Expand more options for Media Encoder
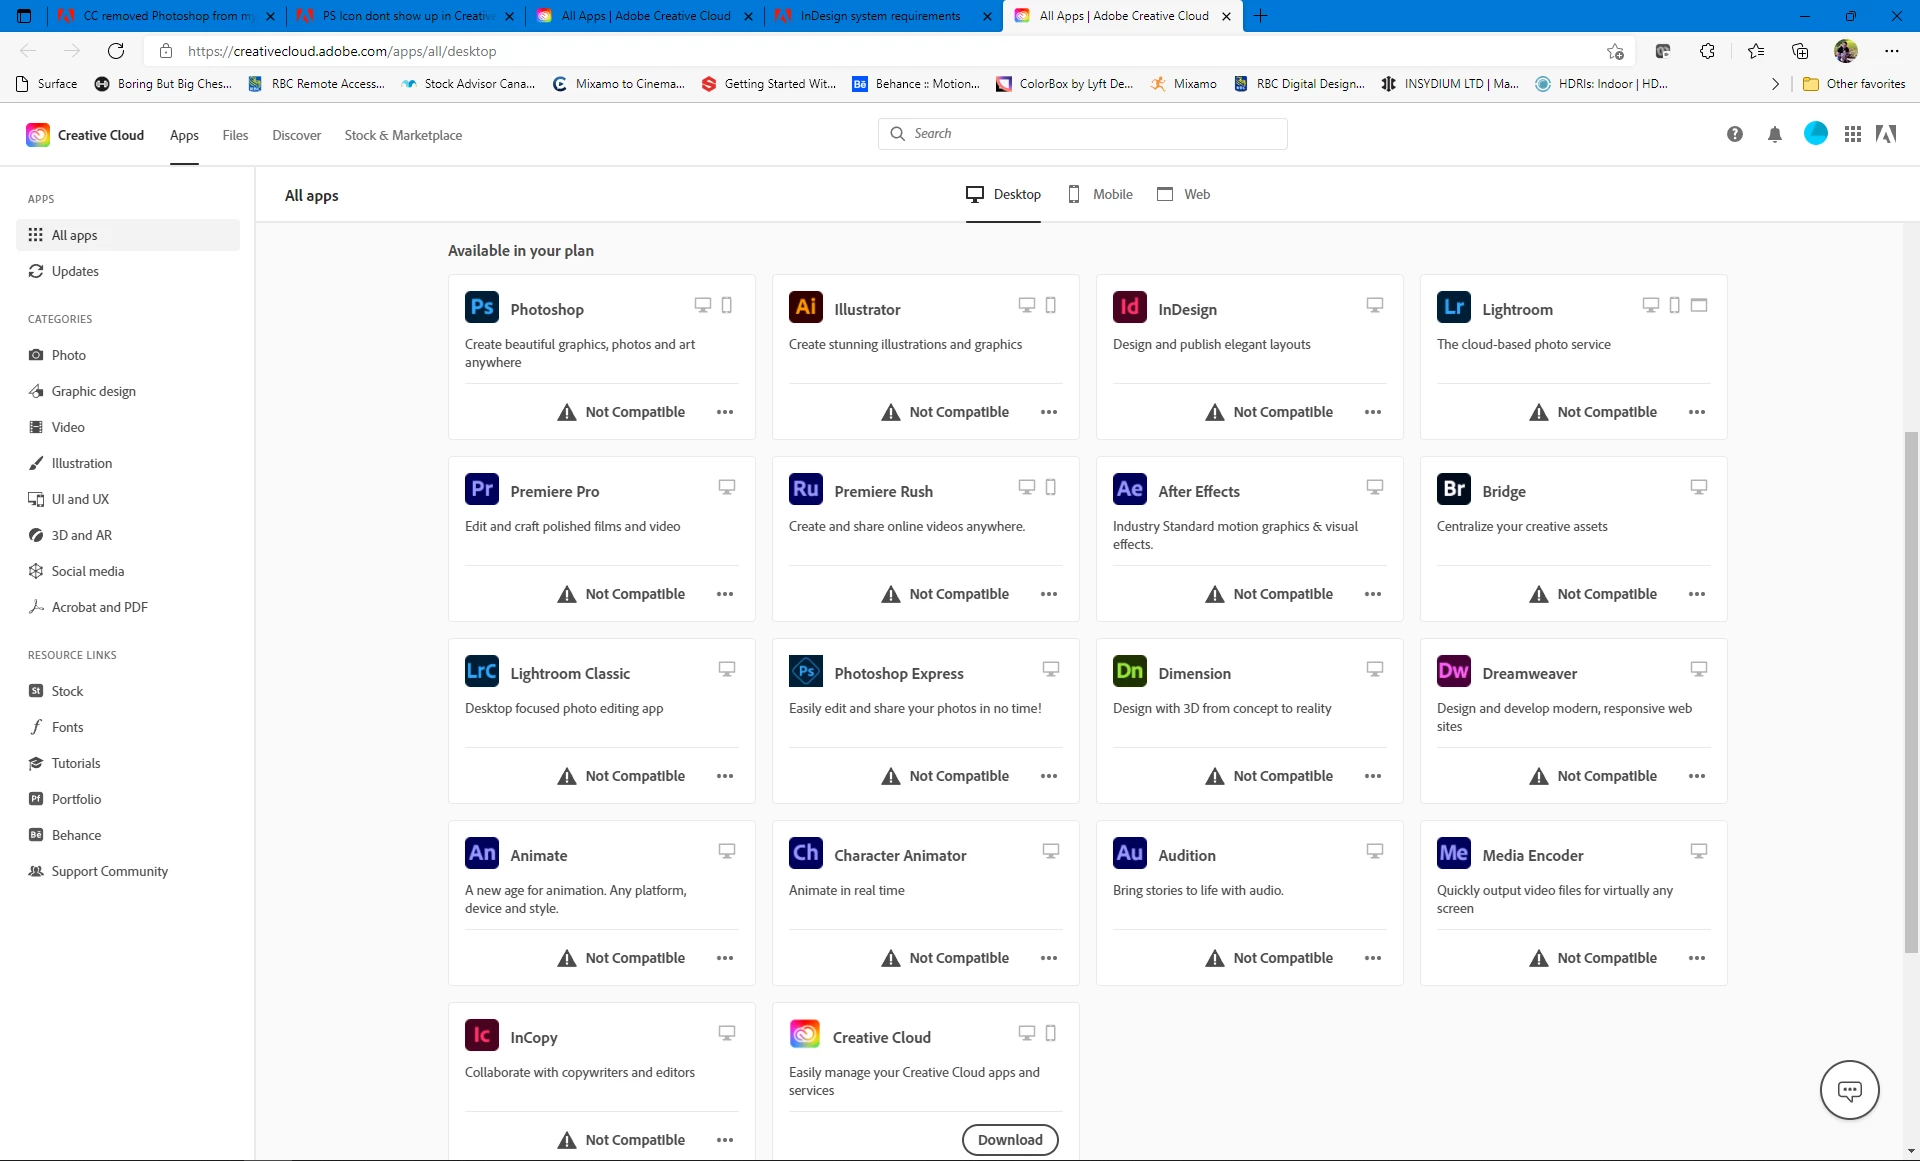1920x1161 pixels. (x=1696, y=958)
